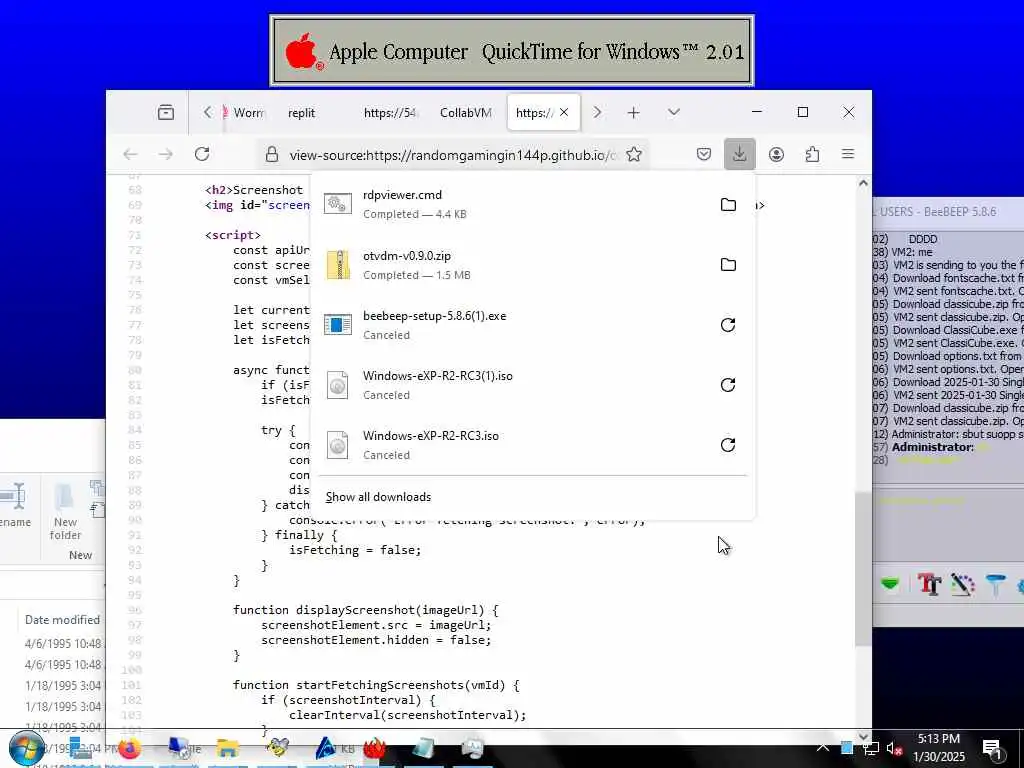Click the page vertical scrollbar thumb

click(863, 568)
